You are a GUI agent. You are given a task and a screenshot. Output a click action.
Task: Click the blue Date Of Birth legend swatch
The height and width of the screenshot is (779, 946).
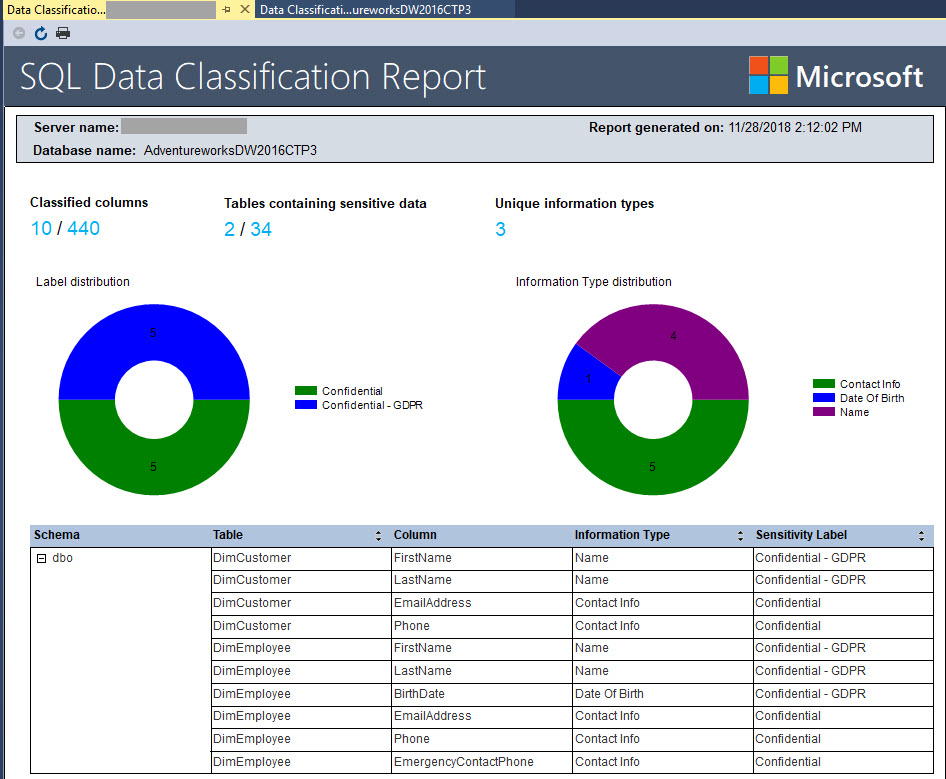[823, 398]
